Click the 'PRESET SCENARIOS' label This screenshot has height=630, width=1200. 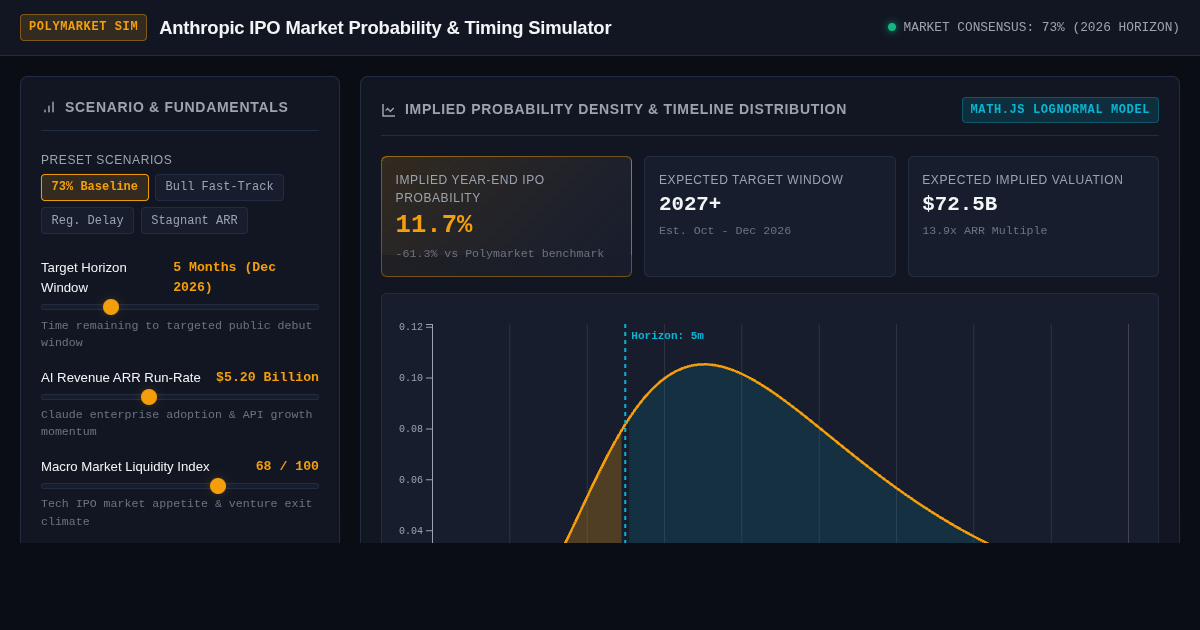click(107, 160)
